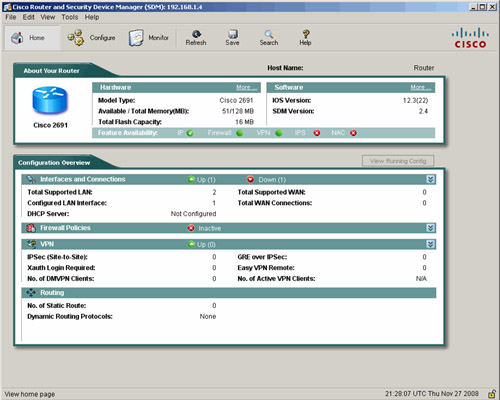Select Total Flash Capacity value 16 MB

[245, 122]
